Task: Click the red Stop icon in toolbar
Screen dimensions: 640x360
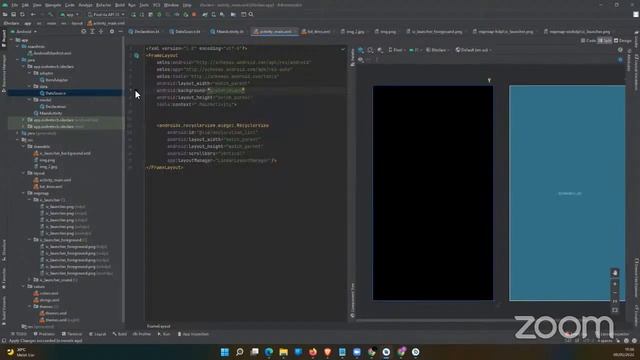Action: [194, 14]
